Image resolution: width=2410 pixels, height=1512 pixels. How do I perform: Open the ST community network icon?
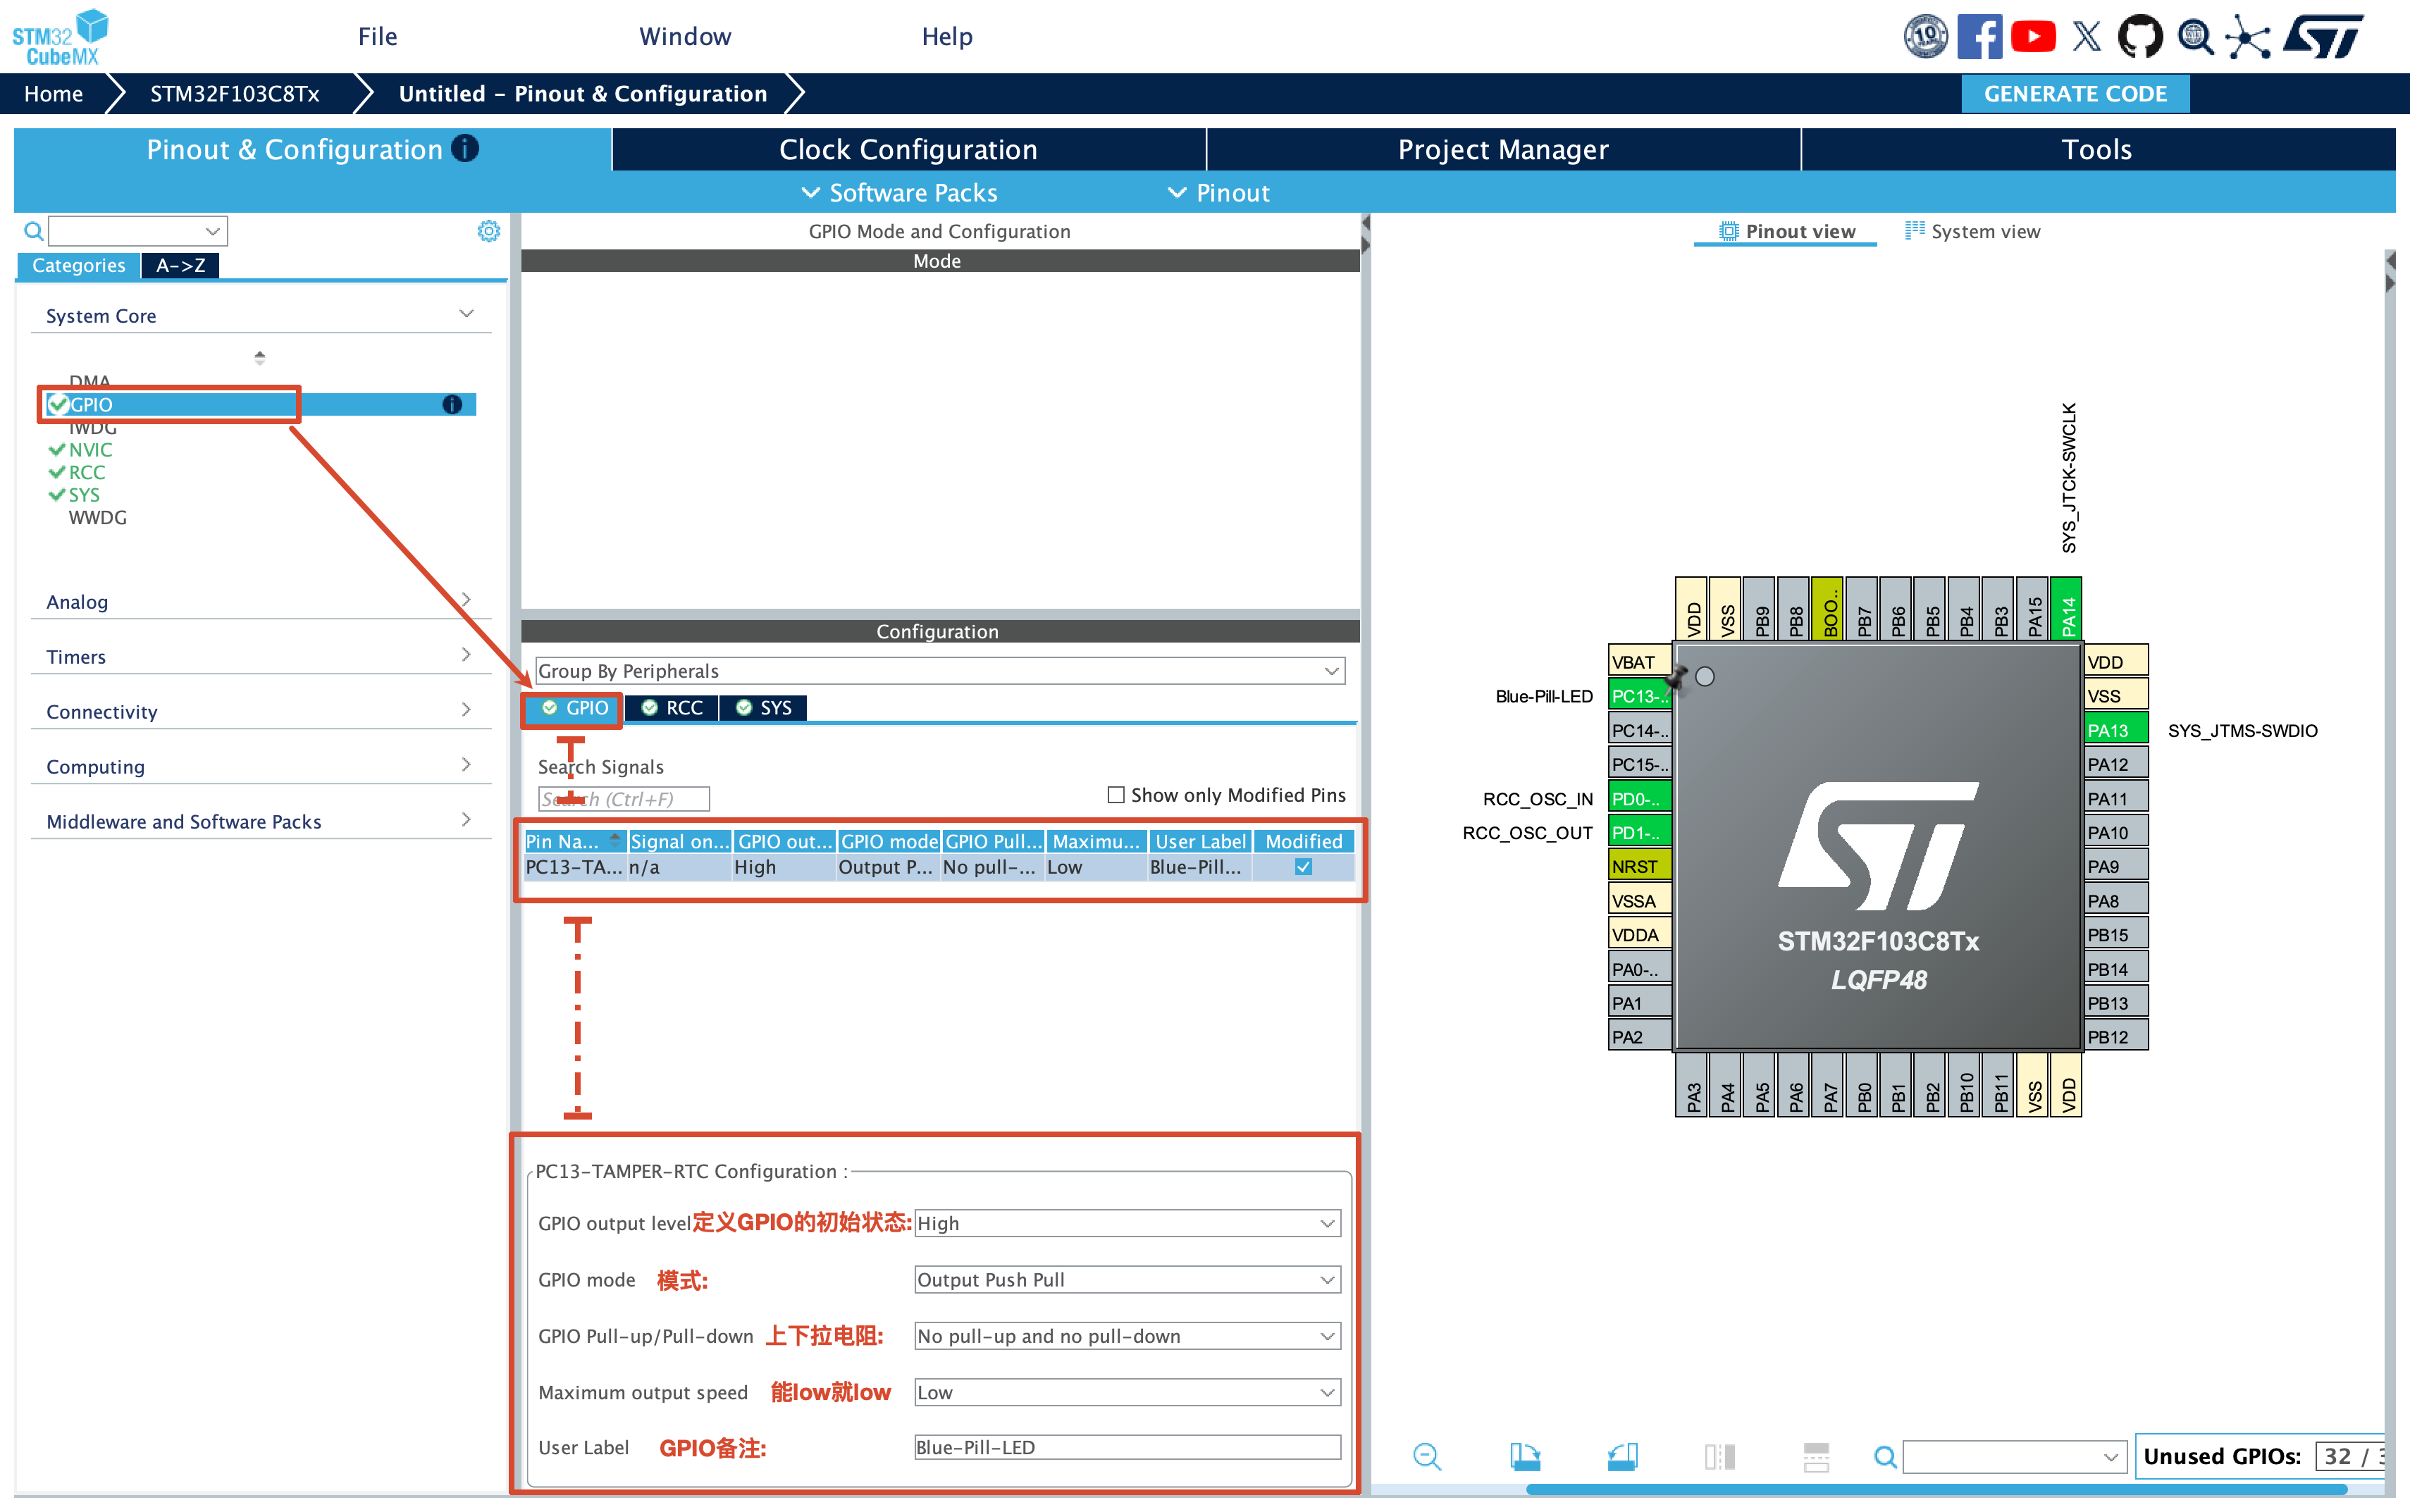2248,37
